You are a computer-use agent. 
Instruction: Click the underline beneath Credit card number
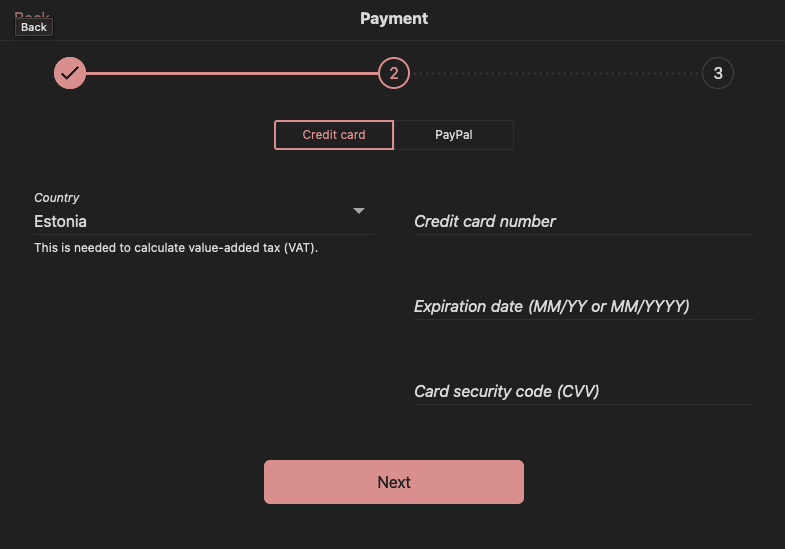584,234
